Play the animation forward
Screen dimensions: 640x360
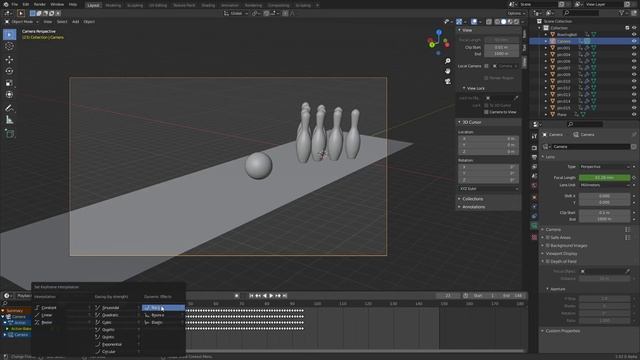(271, 296)
